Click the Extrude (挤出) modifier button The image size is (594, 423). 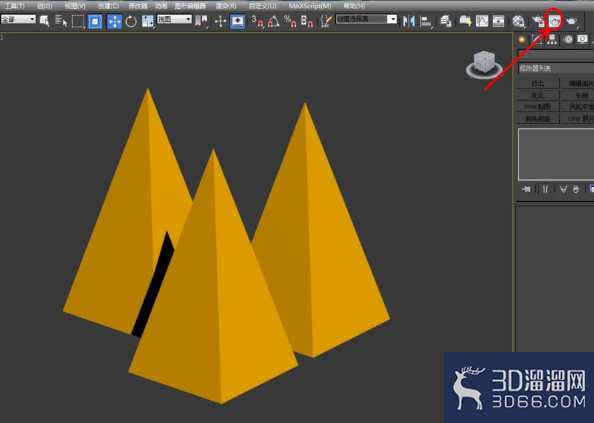[538, 83]
